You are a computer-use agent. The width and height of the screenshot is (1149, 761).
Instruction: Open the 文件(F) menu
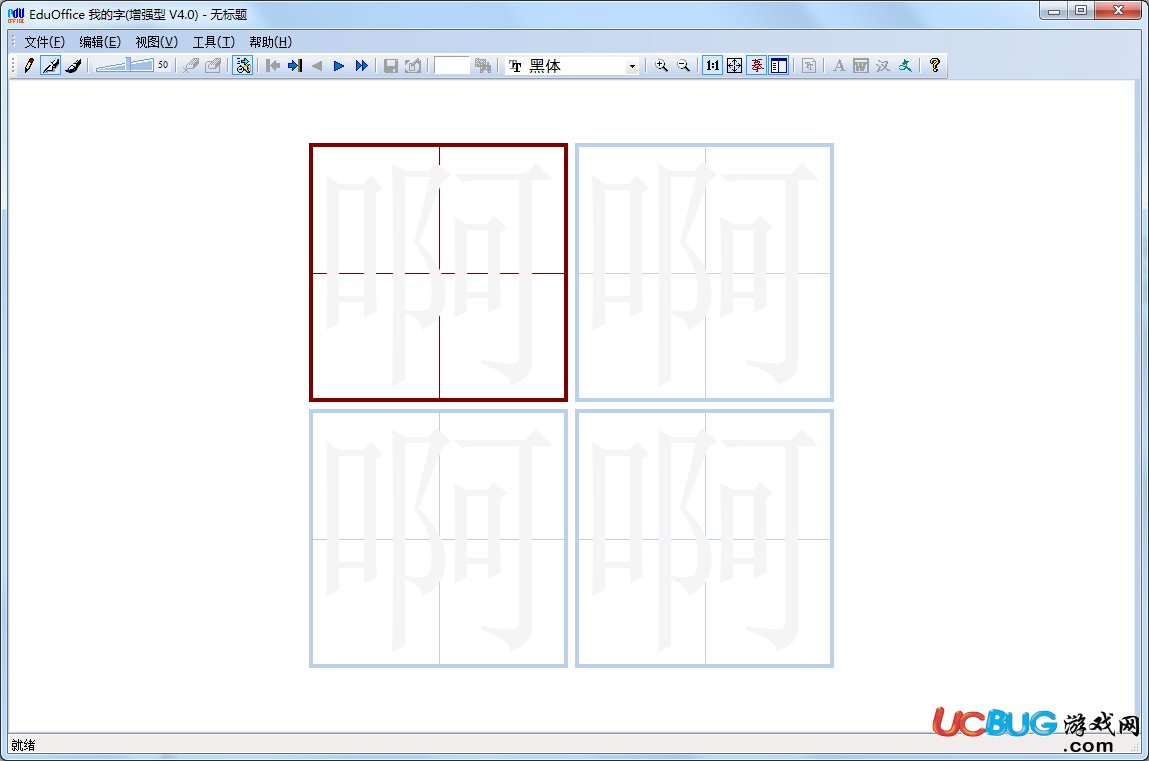44,42
